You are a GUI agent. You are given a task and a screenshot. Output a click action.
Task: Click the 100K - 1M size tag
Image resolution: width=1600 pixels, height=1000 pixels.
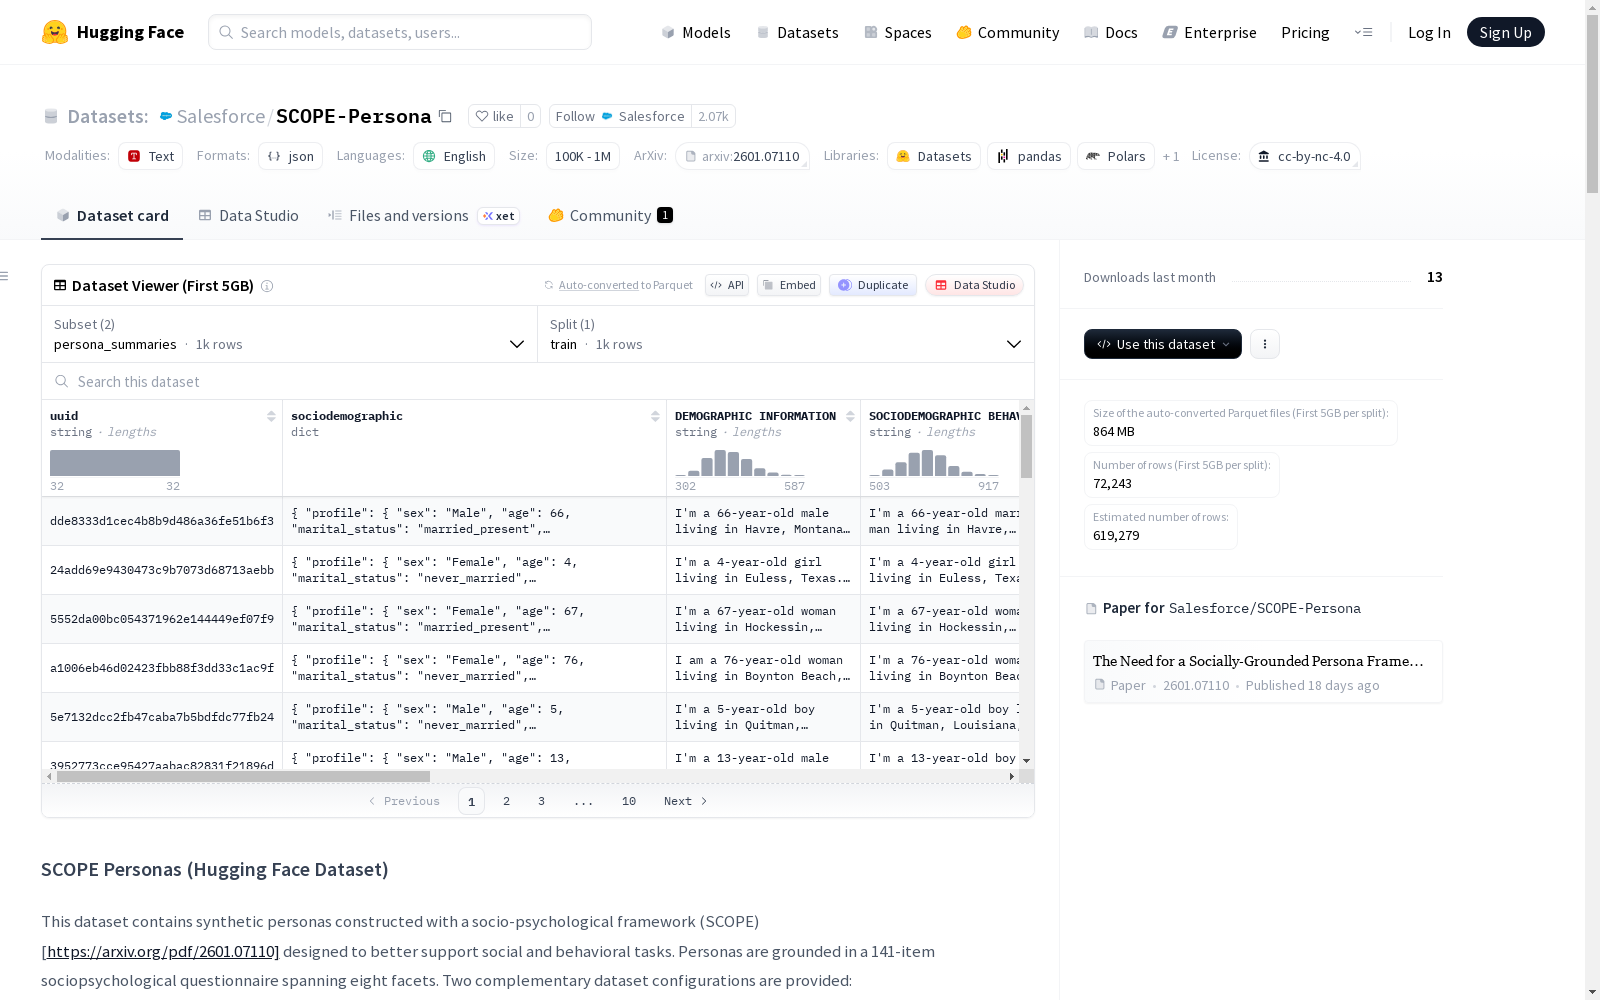click(x=583, y=156)
